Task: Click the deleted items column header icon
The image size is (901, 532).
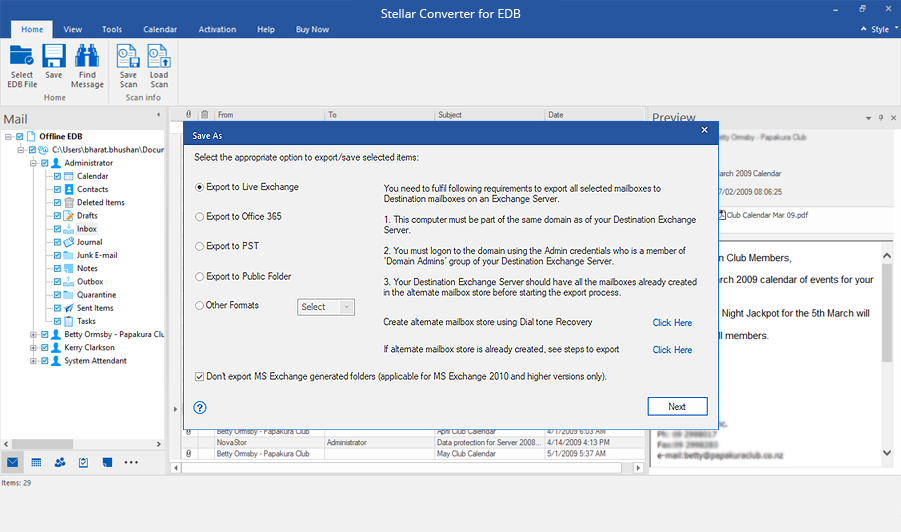Action: (205, 114)
